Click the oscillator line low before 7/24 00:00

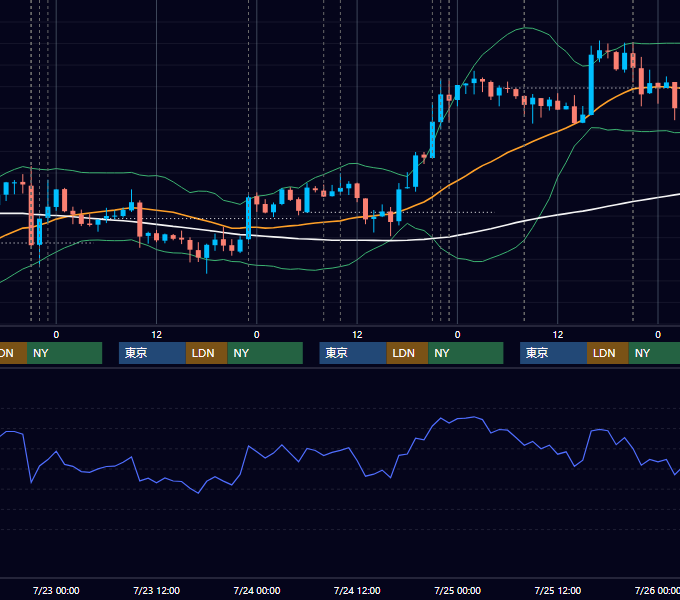(x=199, y=493)
